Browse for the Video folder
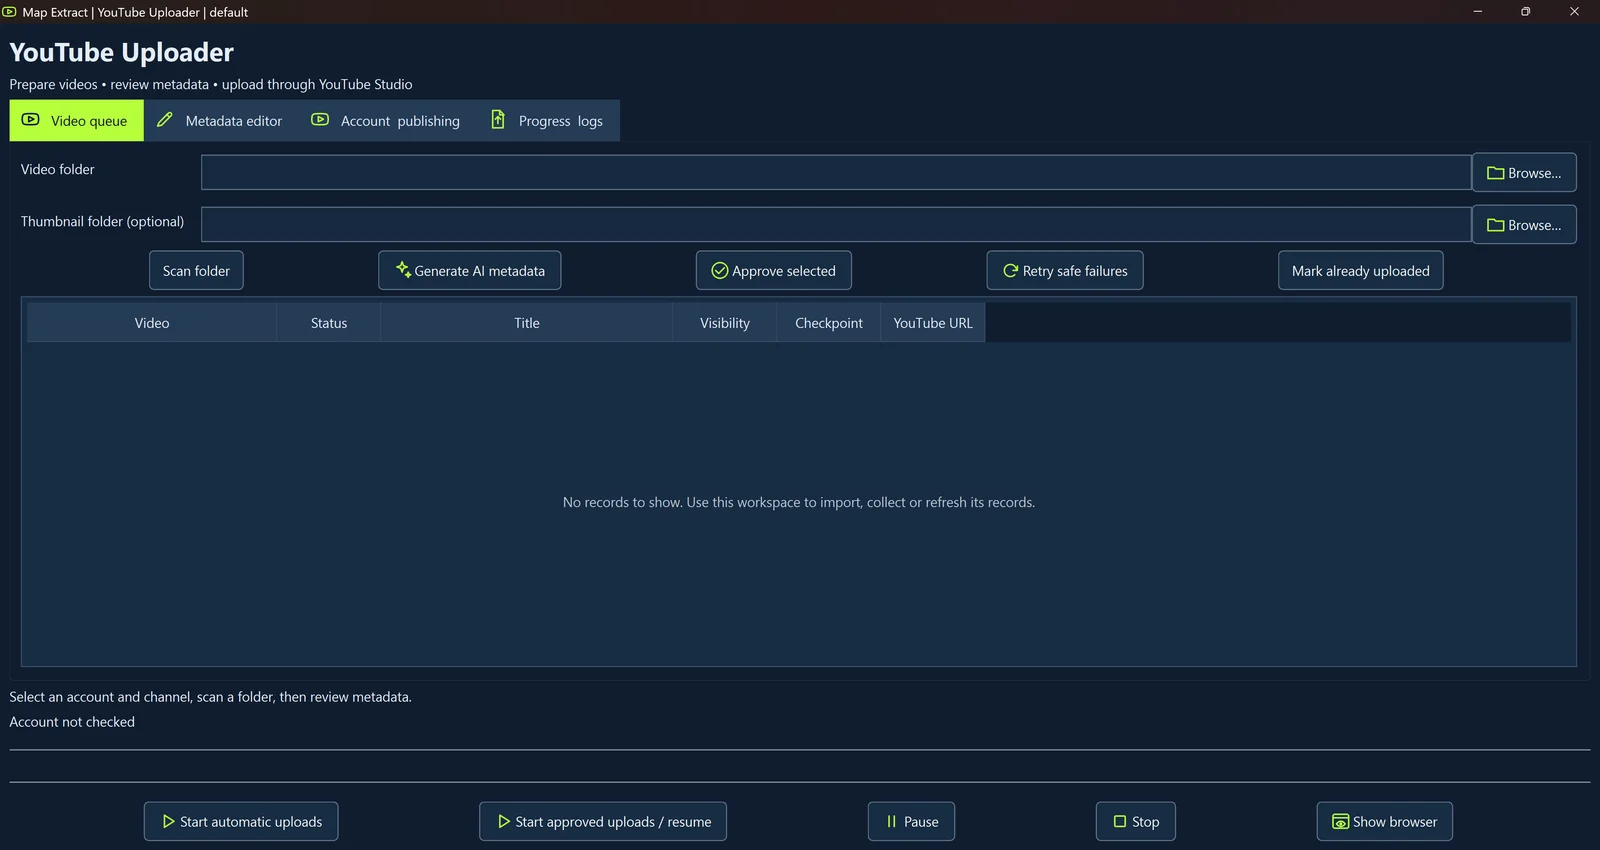This screenshot has height=850, width=1600. tap(1524, 172)
